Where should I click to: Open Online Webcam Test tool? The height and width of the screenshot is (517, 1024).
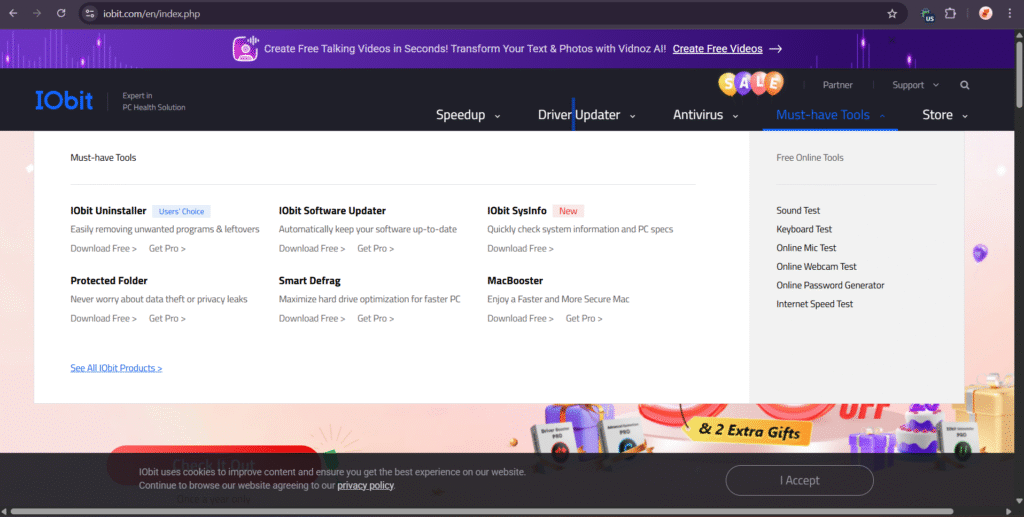click(x=816, y=266)
